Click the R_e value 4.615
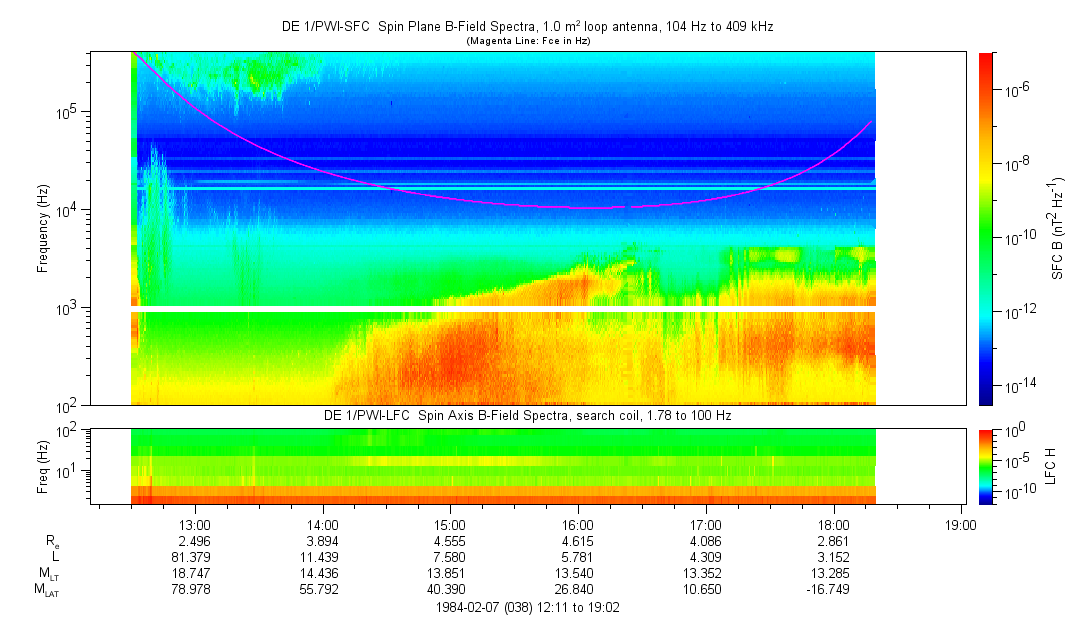Image resolution: width=1083 pixels, height=620 pixels. pos(577,542)
